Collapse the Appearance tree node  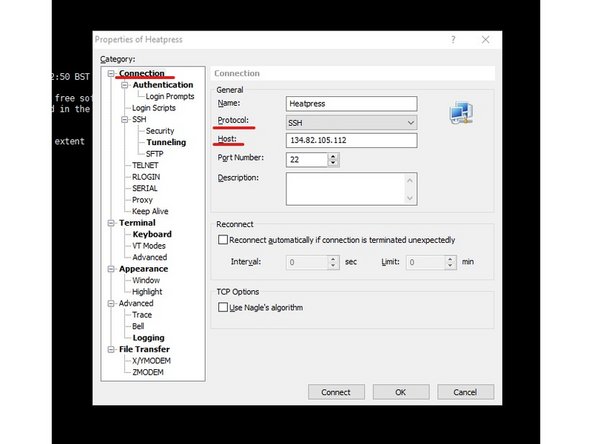(x=111, y=269)
